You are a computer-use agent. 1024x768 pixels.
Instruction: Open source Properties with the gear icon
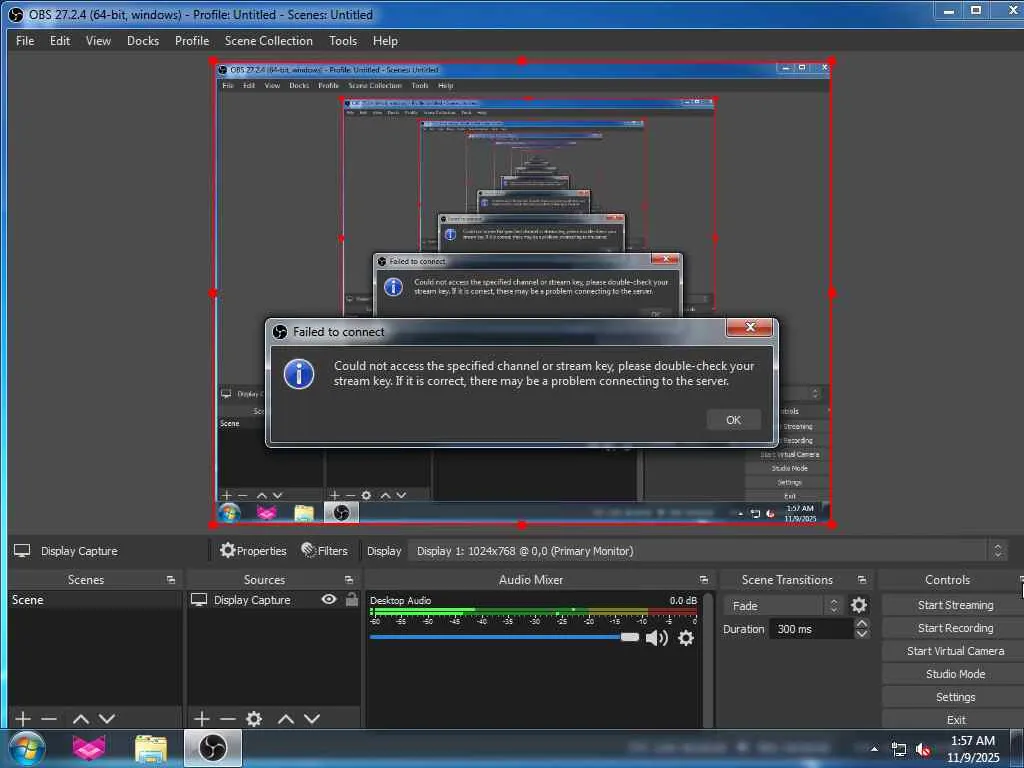(253, 551)
